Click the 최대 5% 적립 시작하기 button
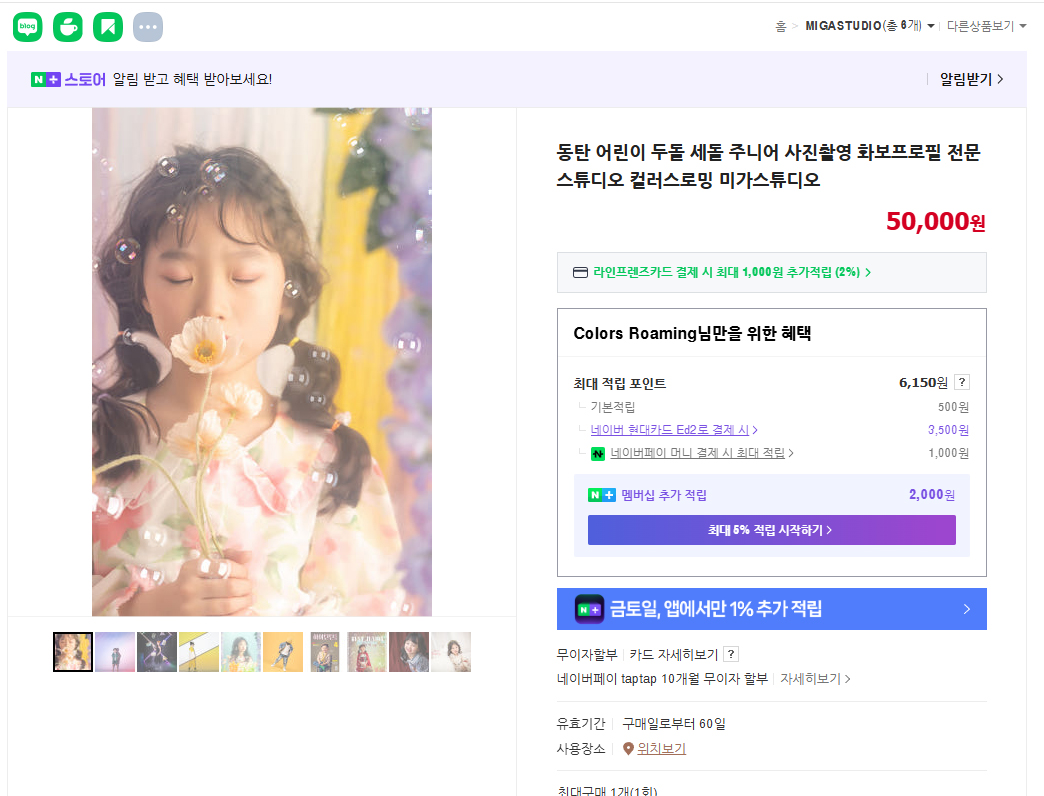 pyautogui.click(x=771, y=530)
